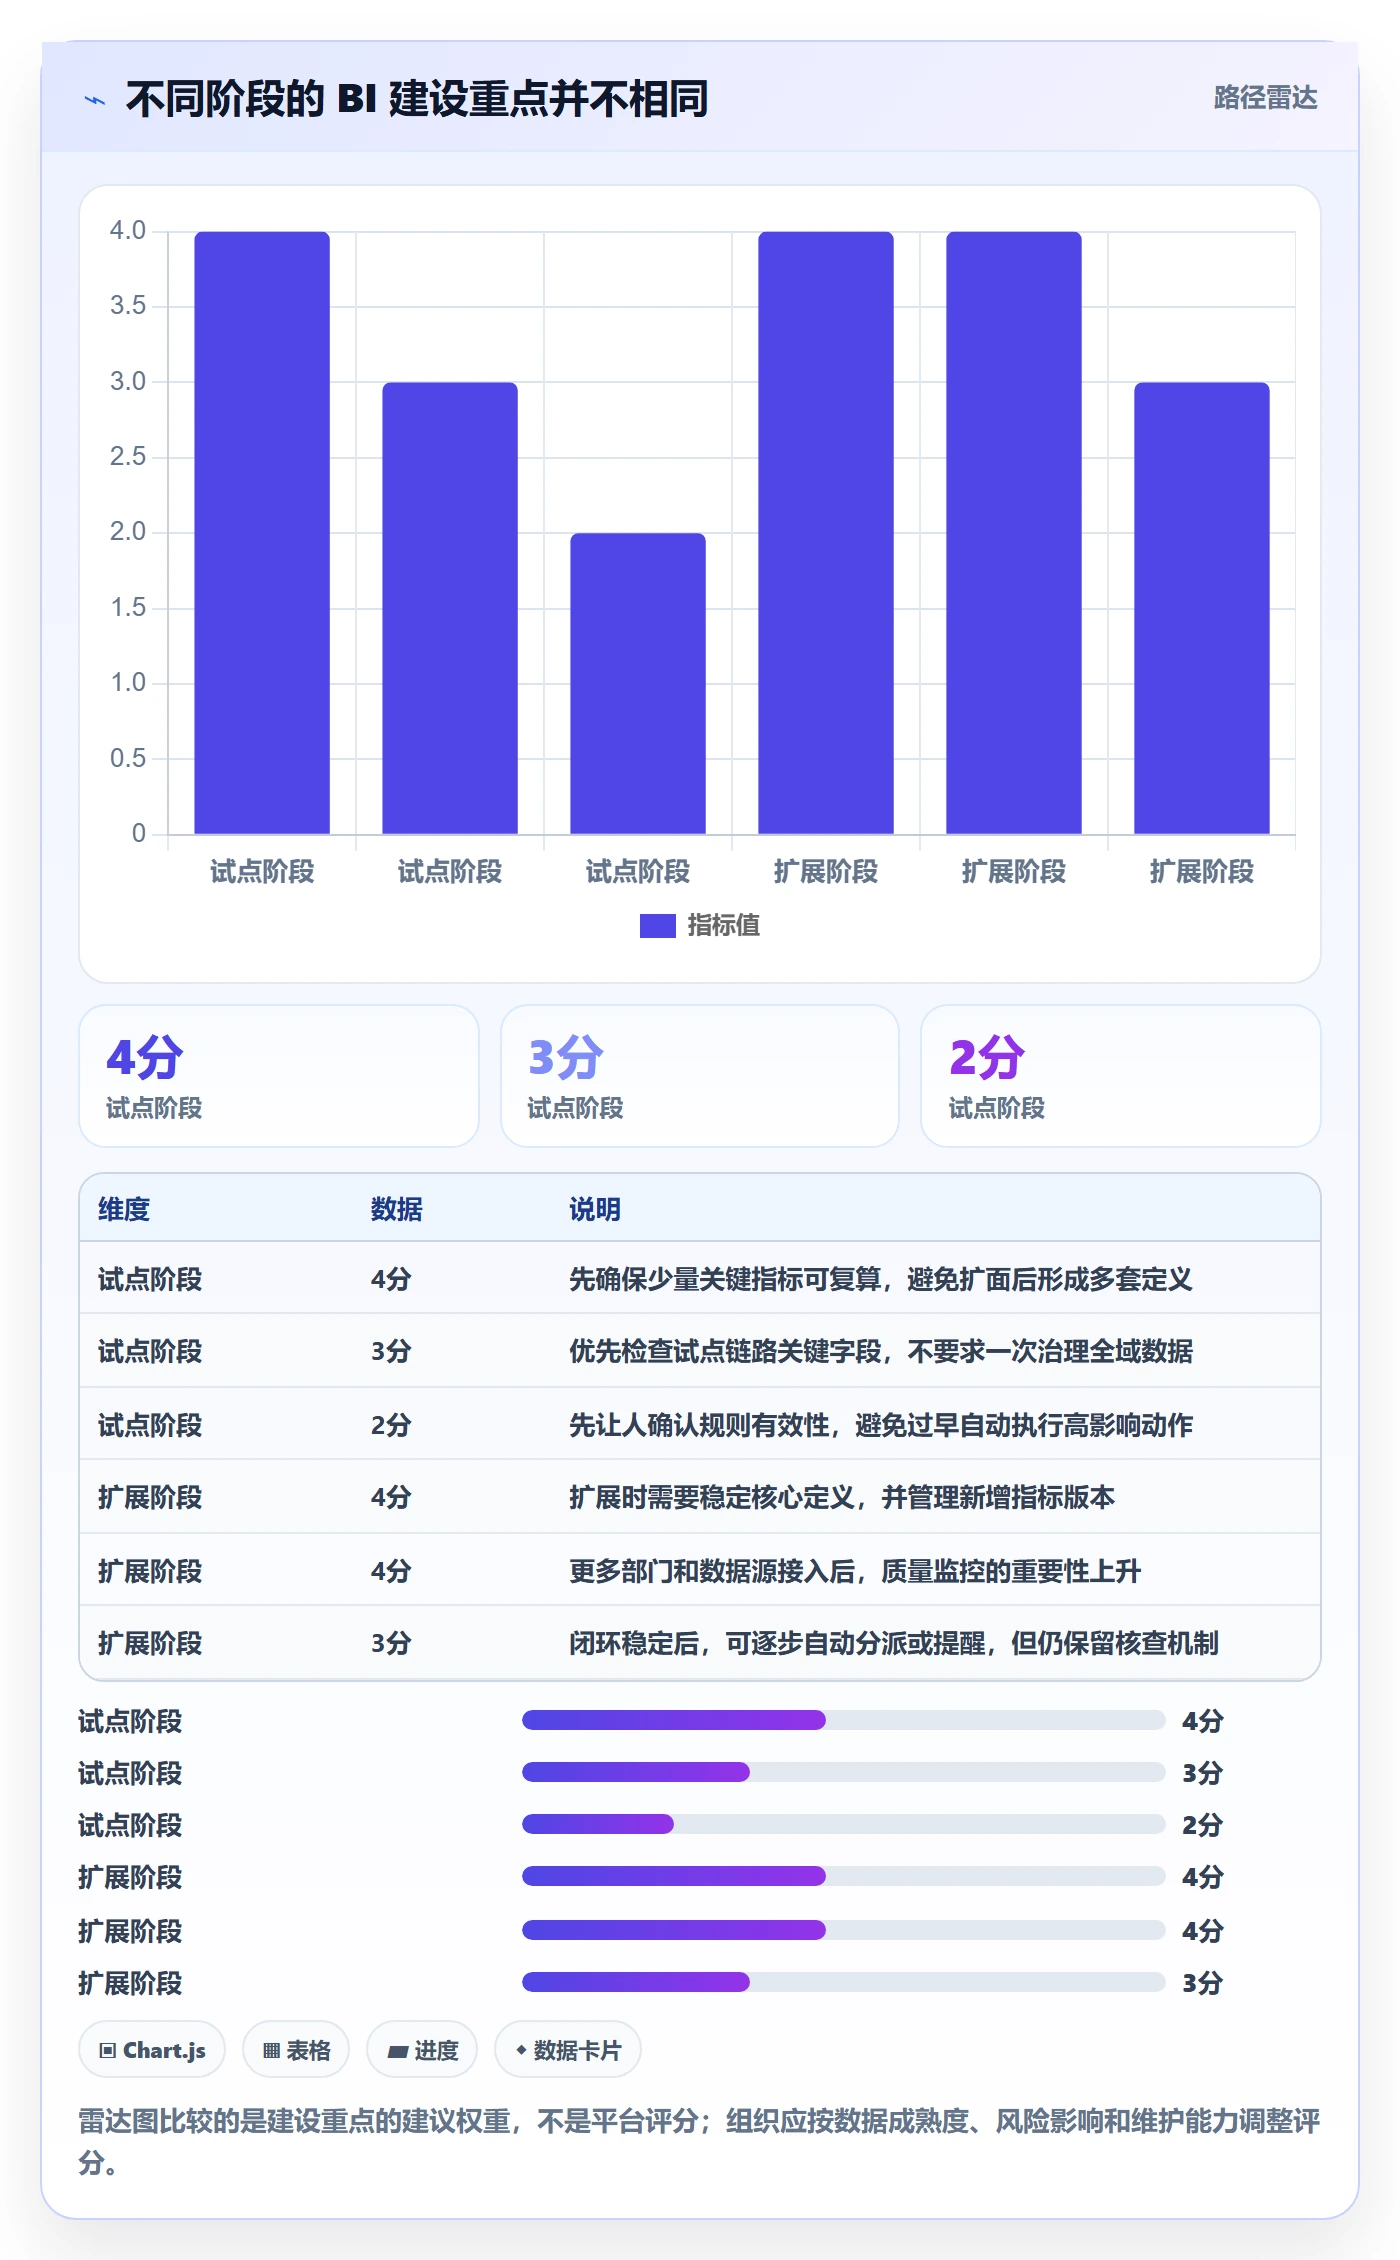
Task: Click the row 更多部门和数据源接入后
Action: coord(700,1570)
